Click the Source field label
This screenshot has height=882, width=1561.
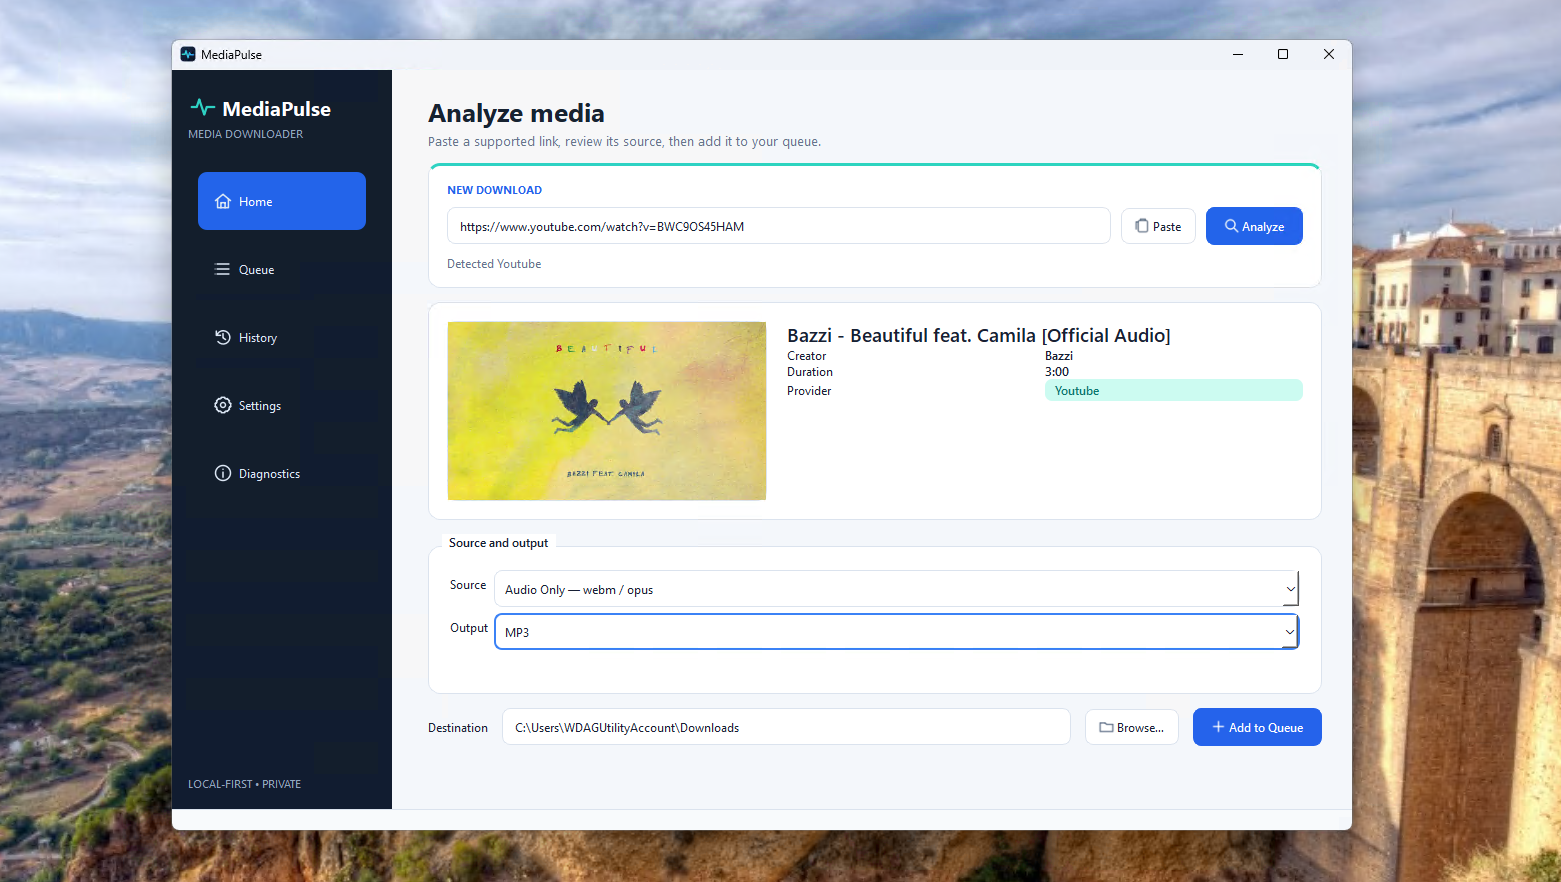pos(468,585)
